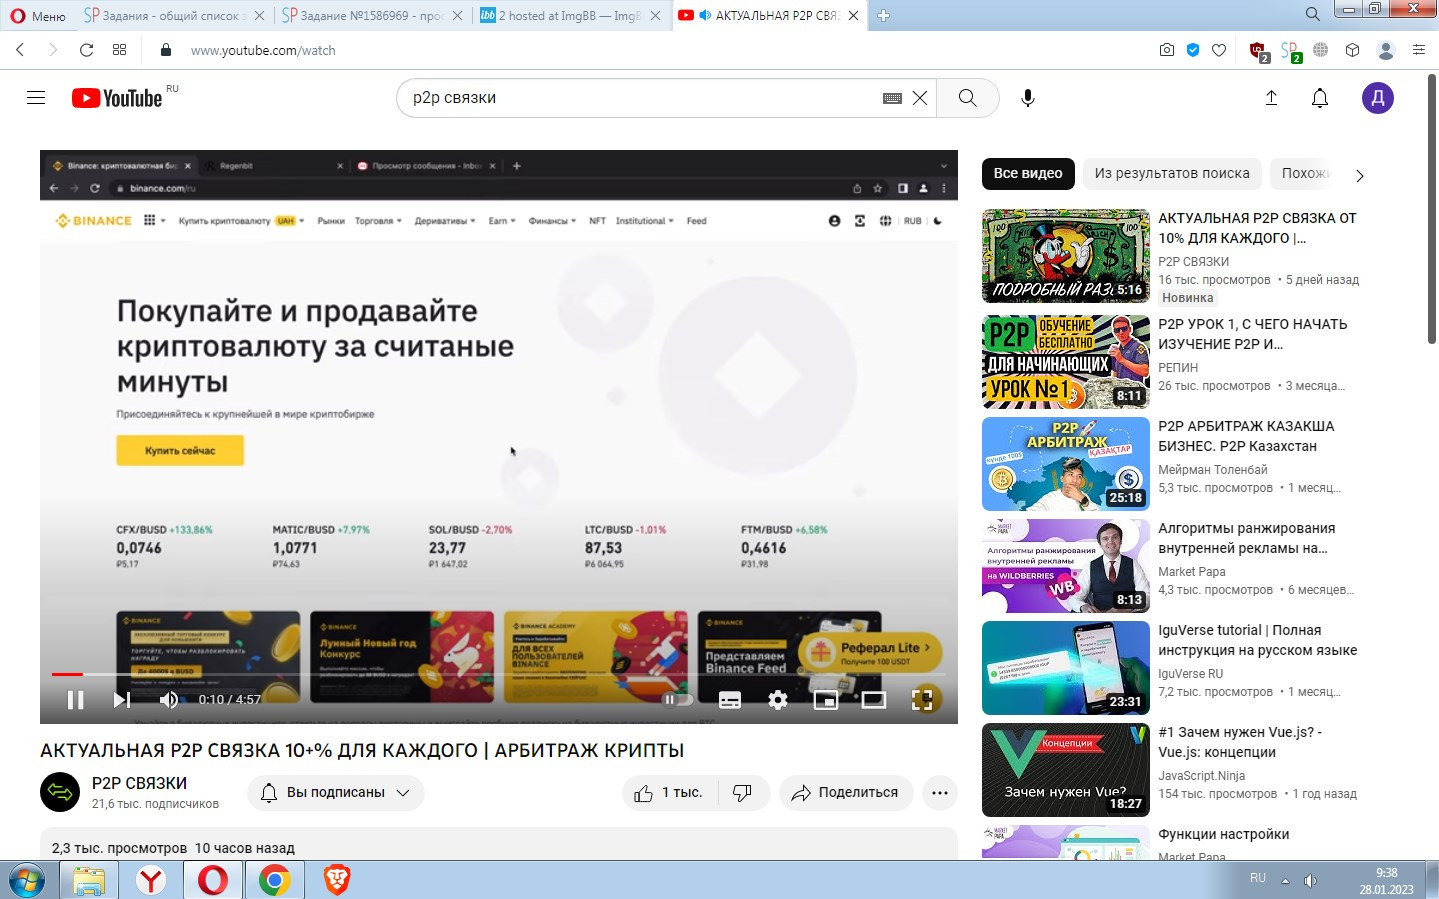Open uBlock Origin extension icon
Viewport: 1439px width, 899px height.
1259,51
